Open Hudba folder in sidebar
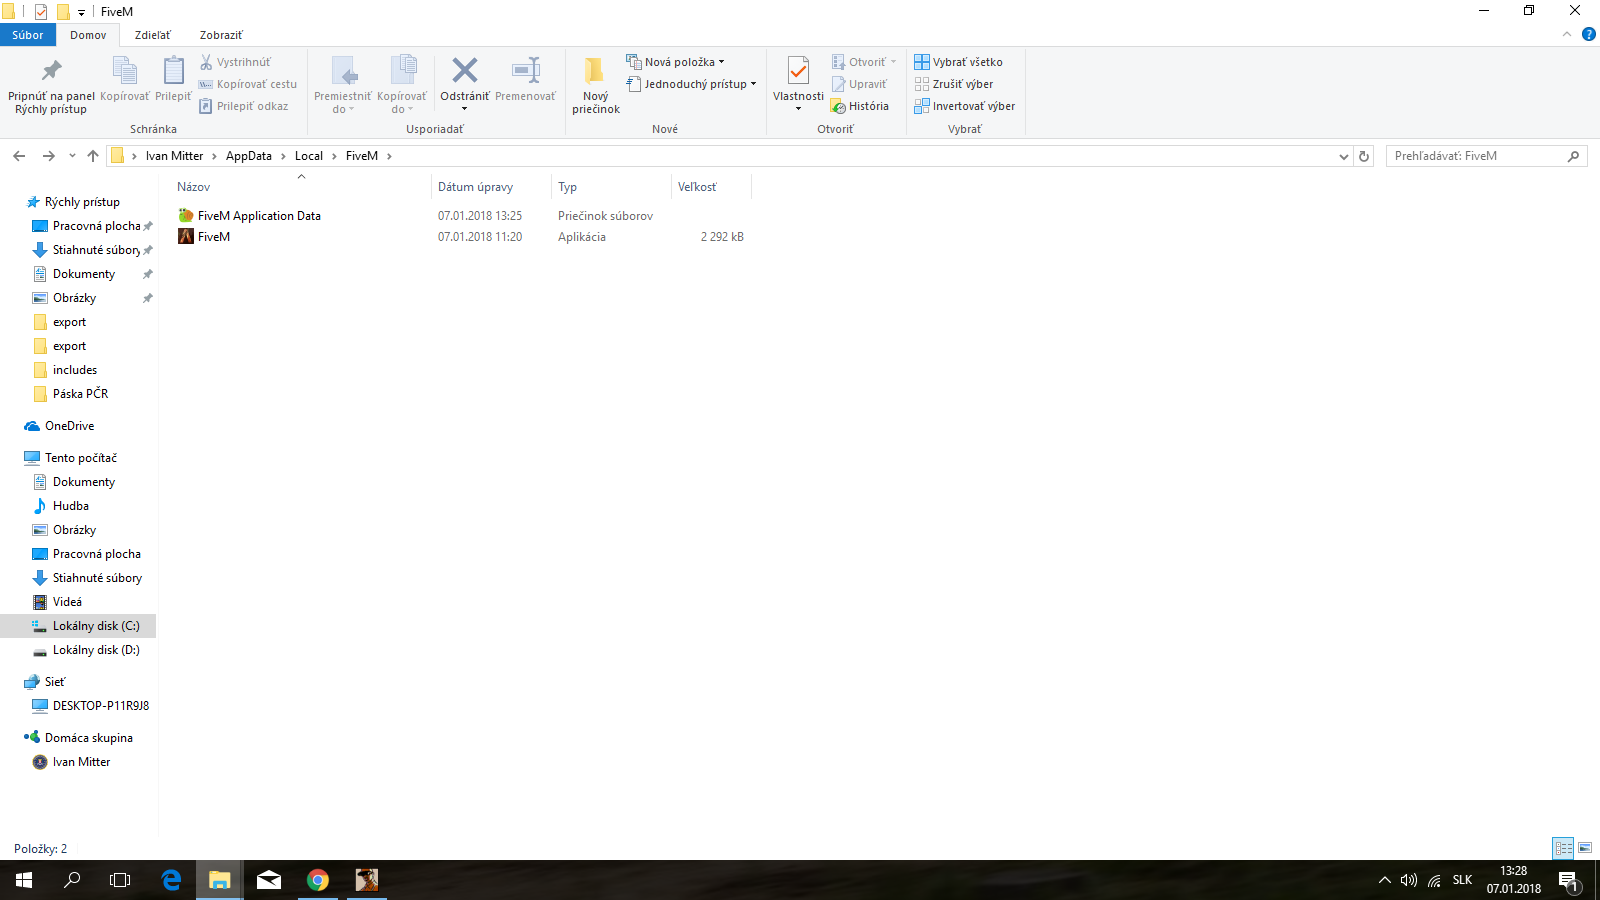Viewport: 1600px width, 900px height. click(70, 506)
